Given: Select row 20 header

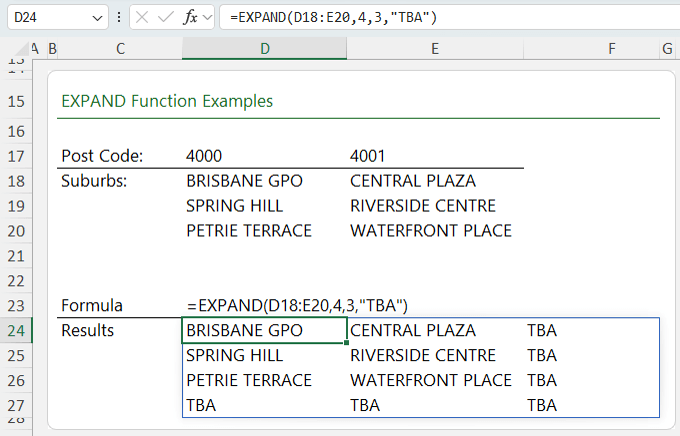Looking at the screenshot, I should (16, 231).
